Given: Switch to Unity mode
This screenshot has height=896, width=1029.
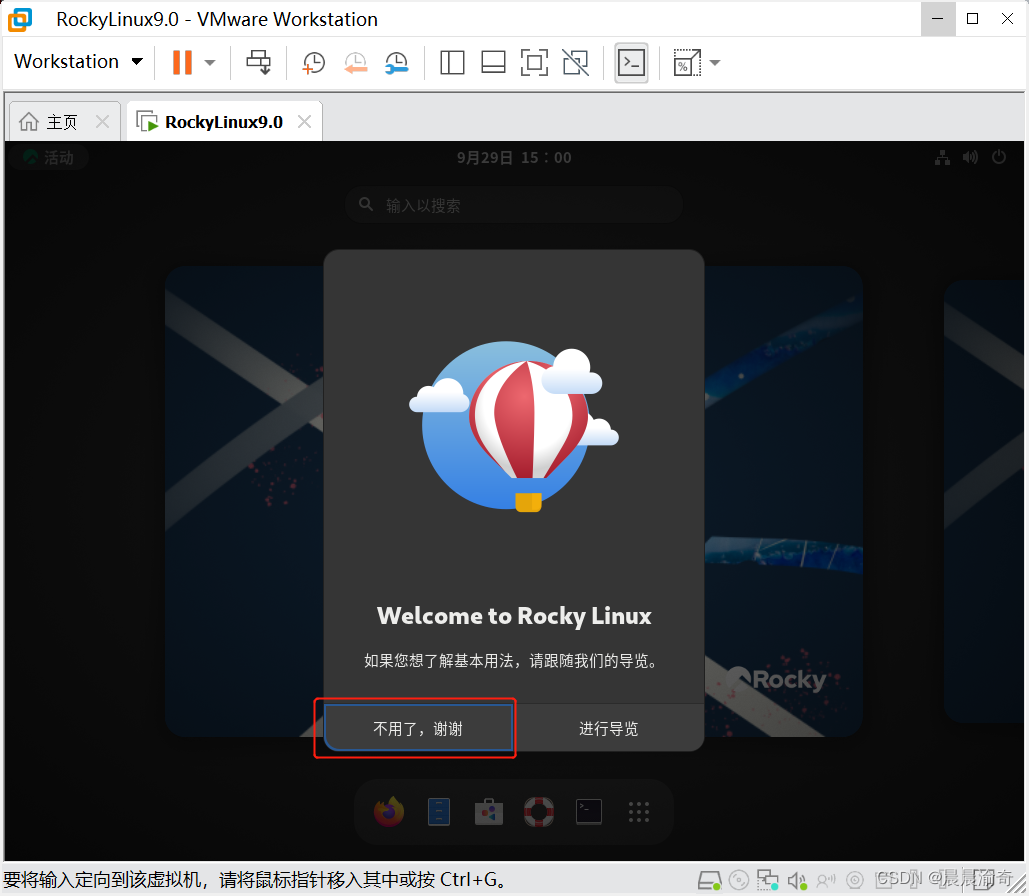Looking at the screenshot, I should coord(576,63).
